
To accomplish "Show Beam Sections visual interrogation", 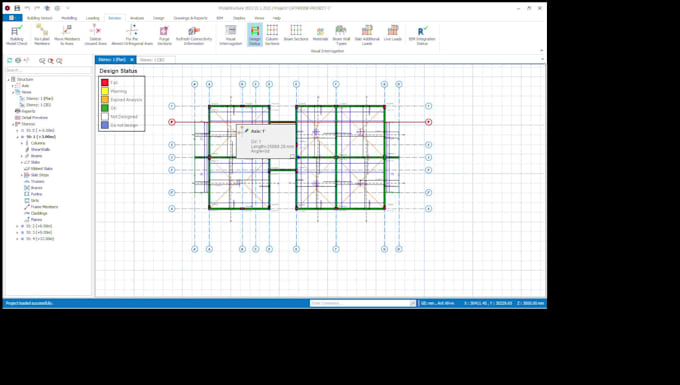I will pos(296,33).
